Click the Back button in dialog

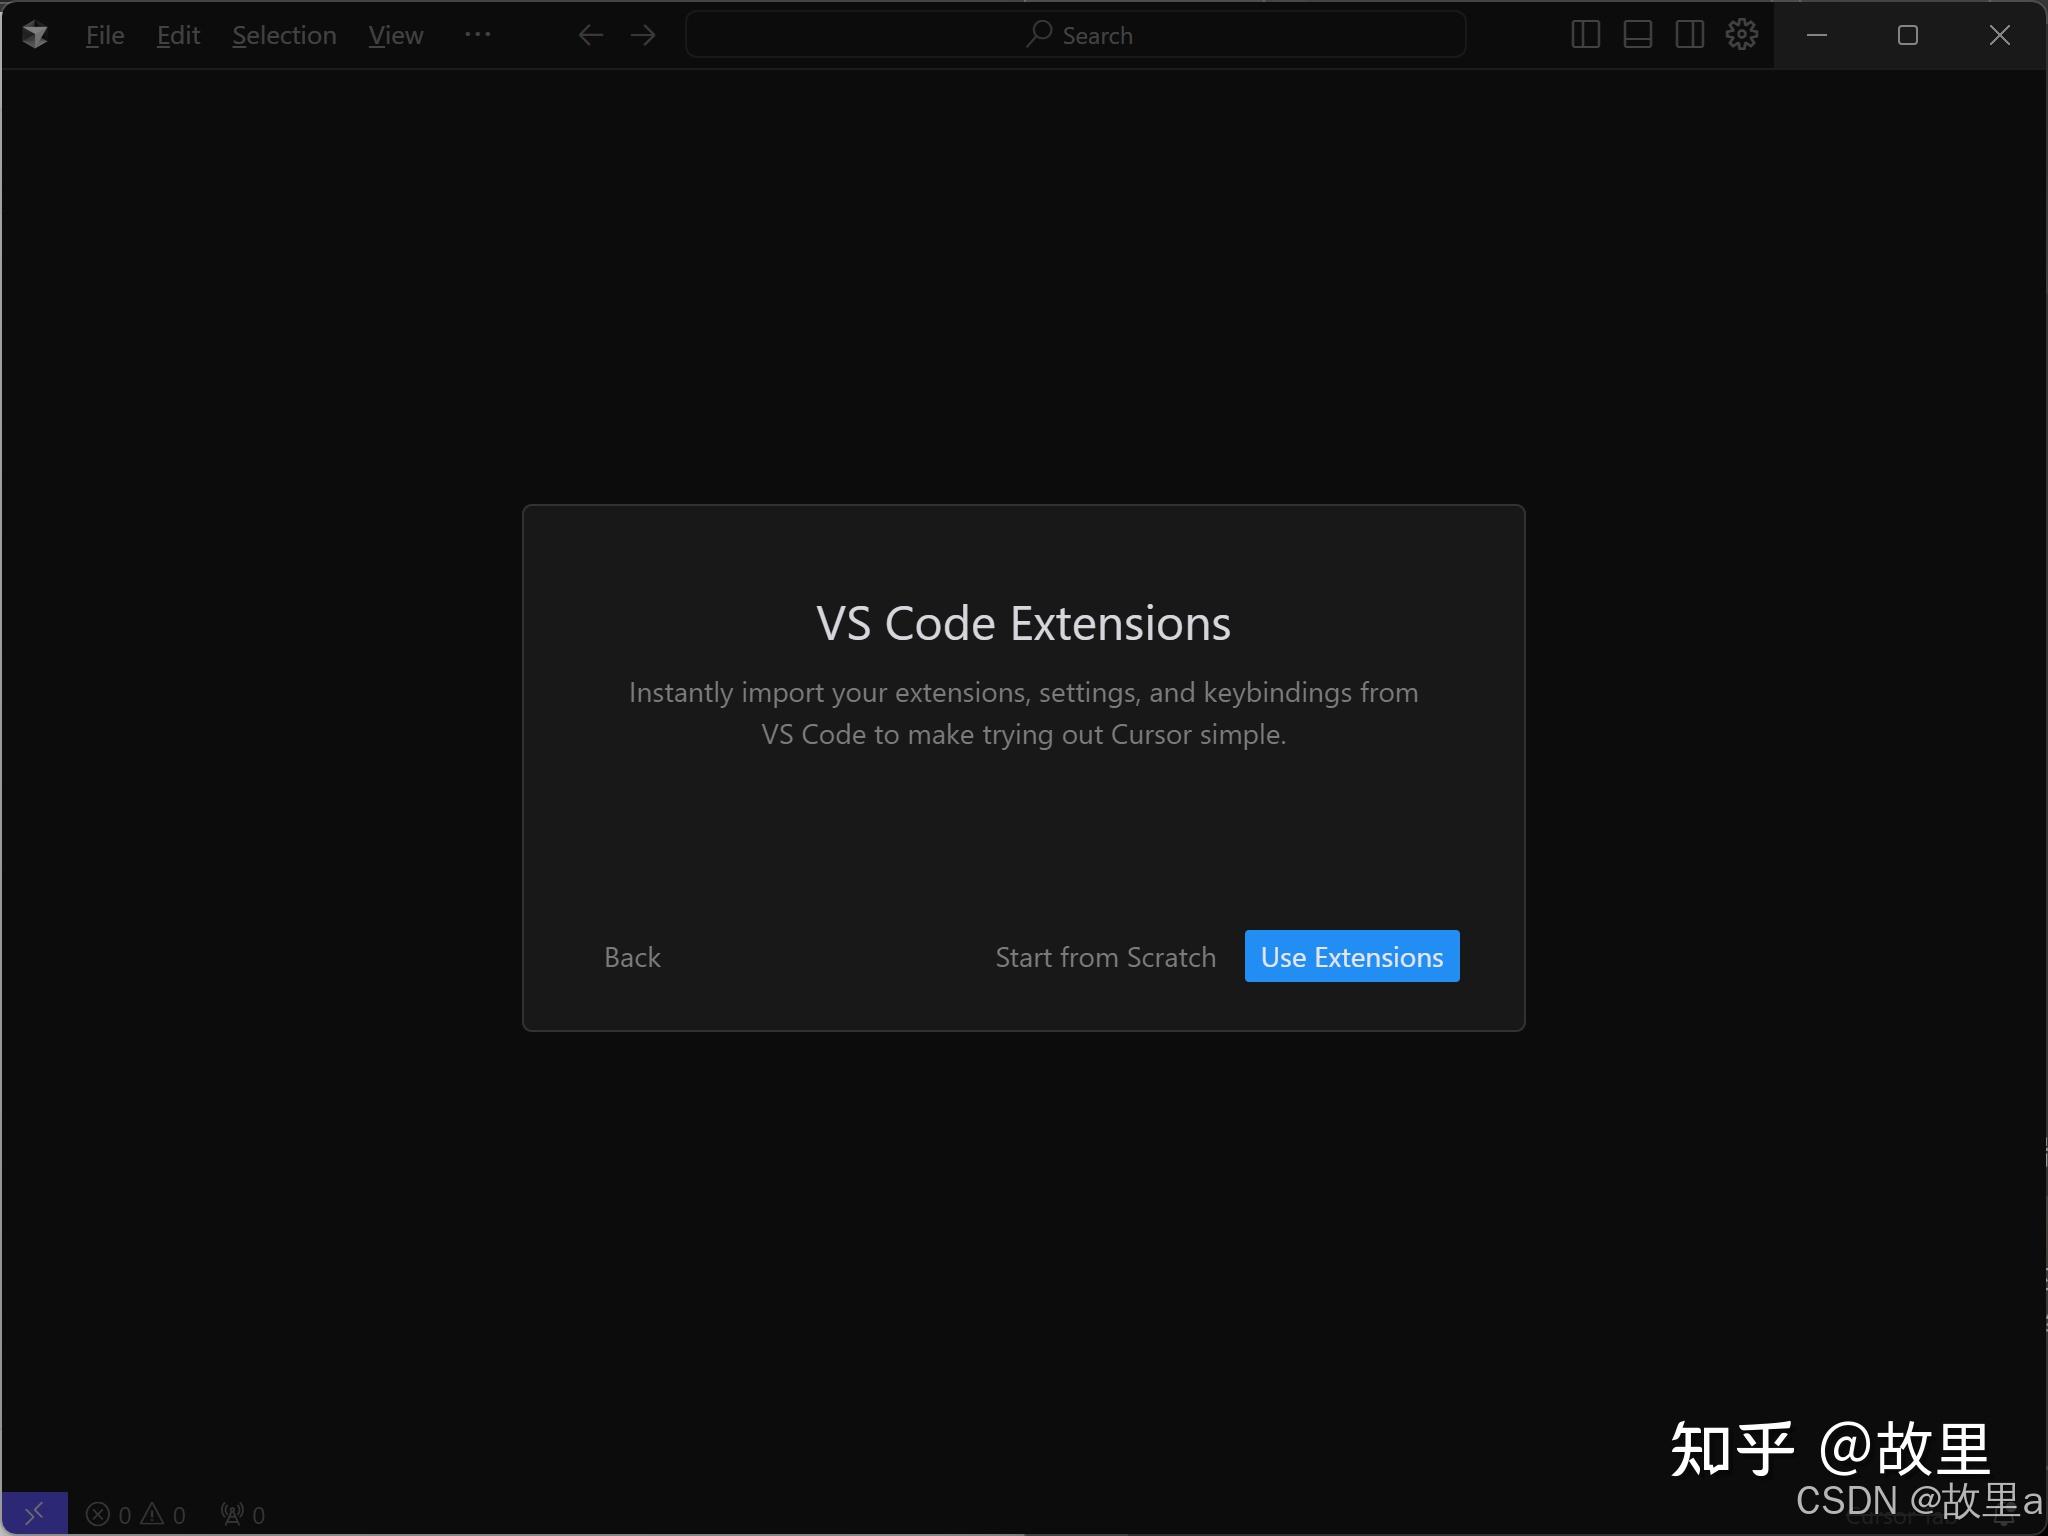click(x=632, y=957)
